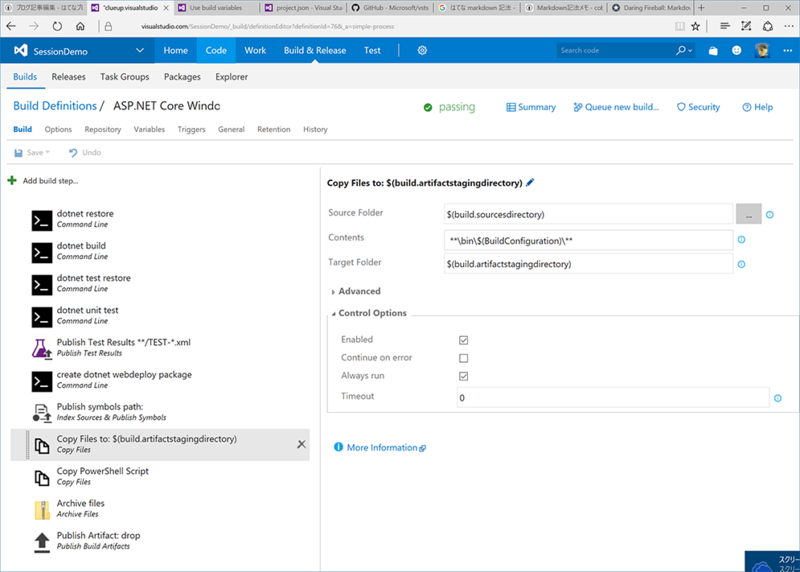The image size is (800, 572).
Task: Collapse the Control Options section
Action: 369,313
